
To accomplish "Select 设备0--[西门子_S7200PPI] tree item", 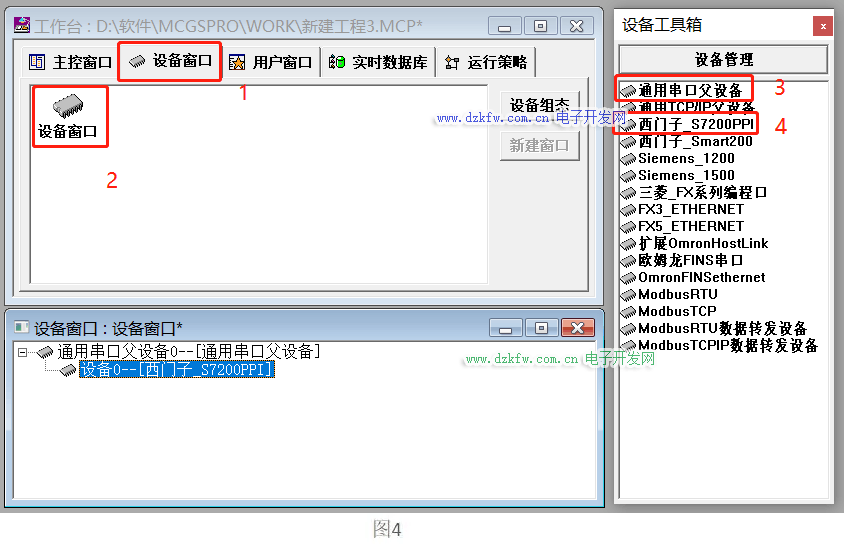I will coord(176,370).
